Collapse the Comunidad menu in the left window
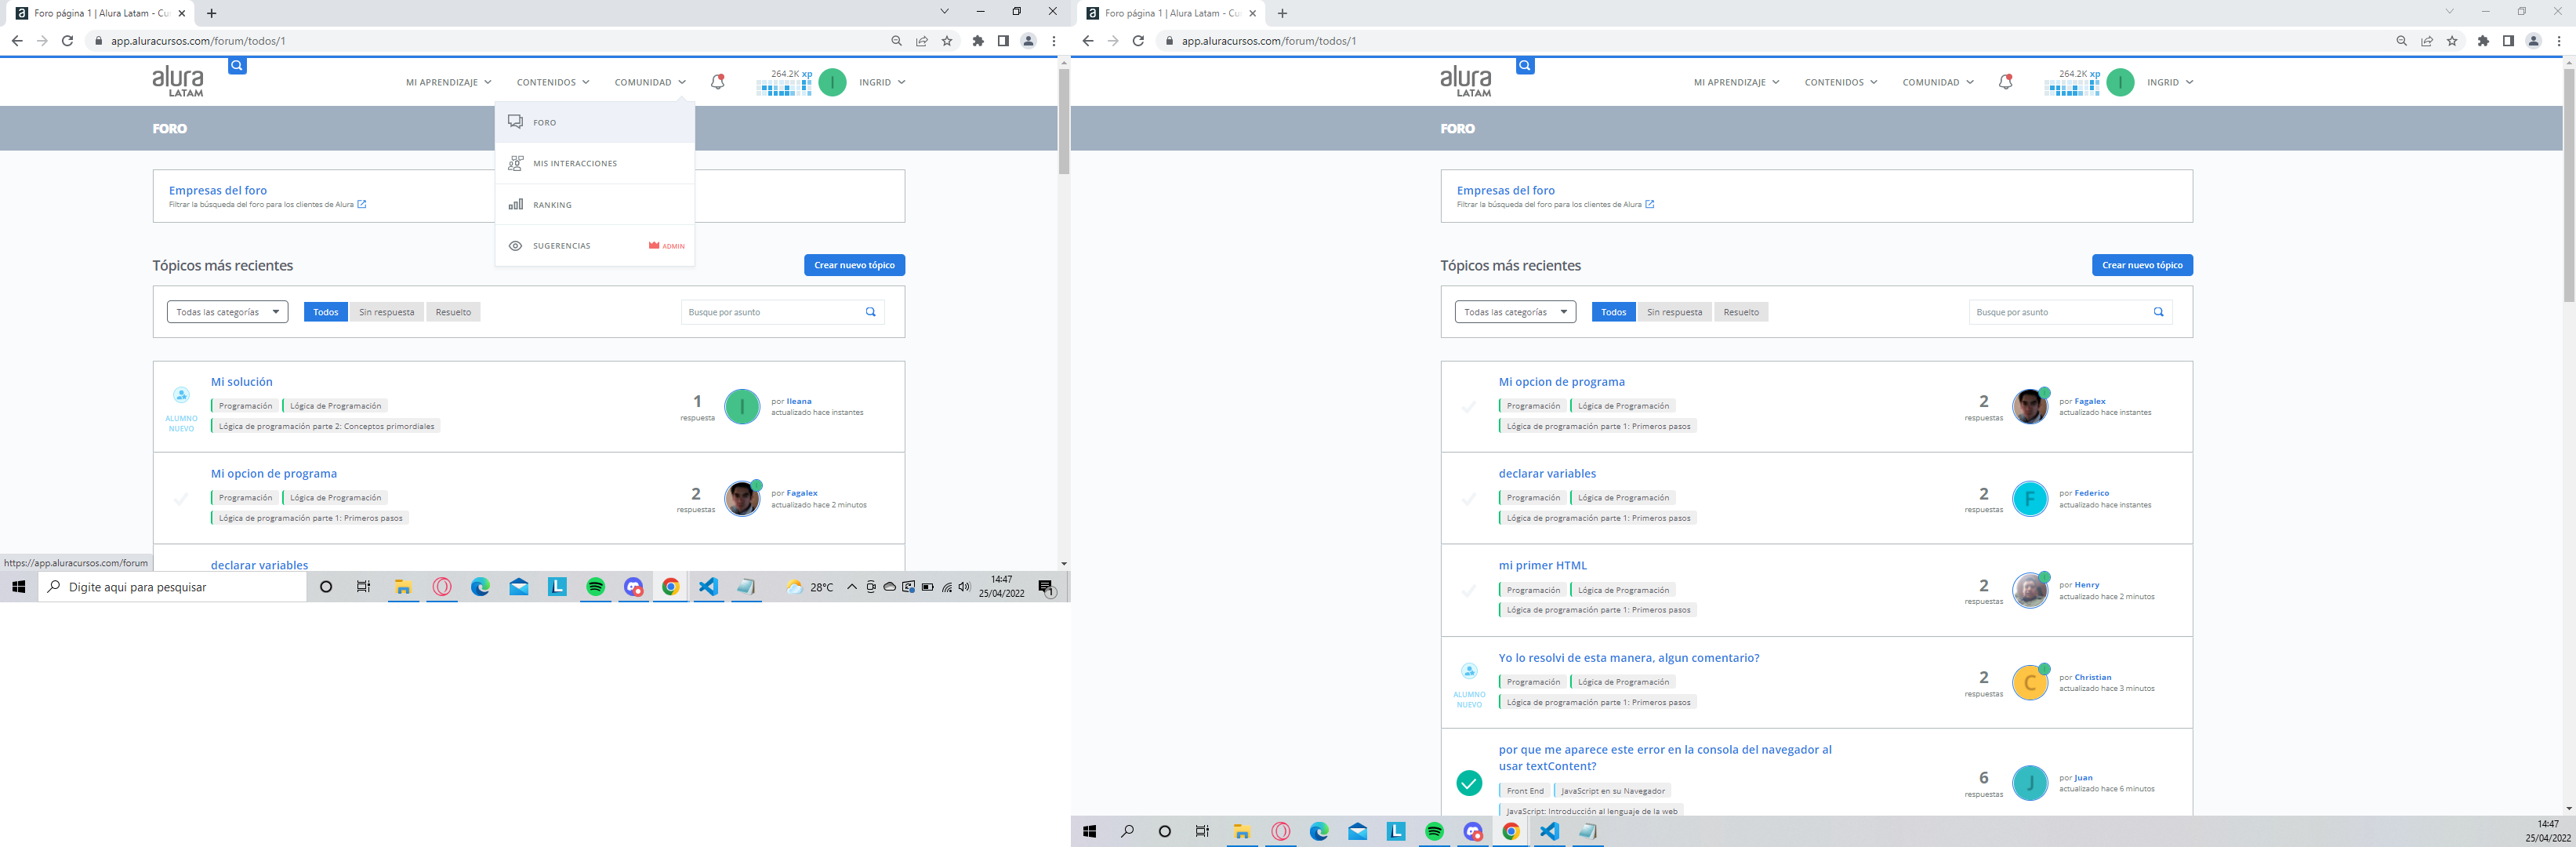Viewport: 2576px width, 847px height. pos(650,82)
